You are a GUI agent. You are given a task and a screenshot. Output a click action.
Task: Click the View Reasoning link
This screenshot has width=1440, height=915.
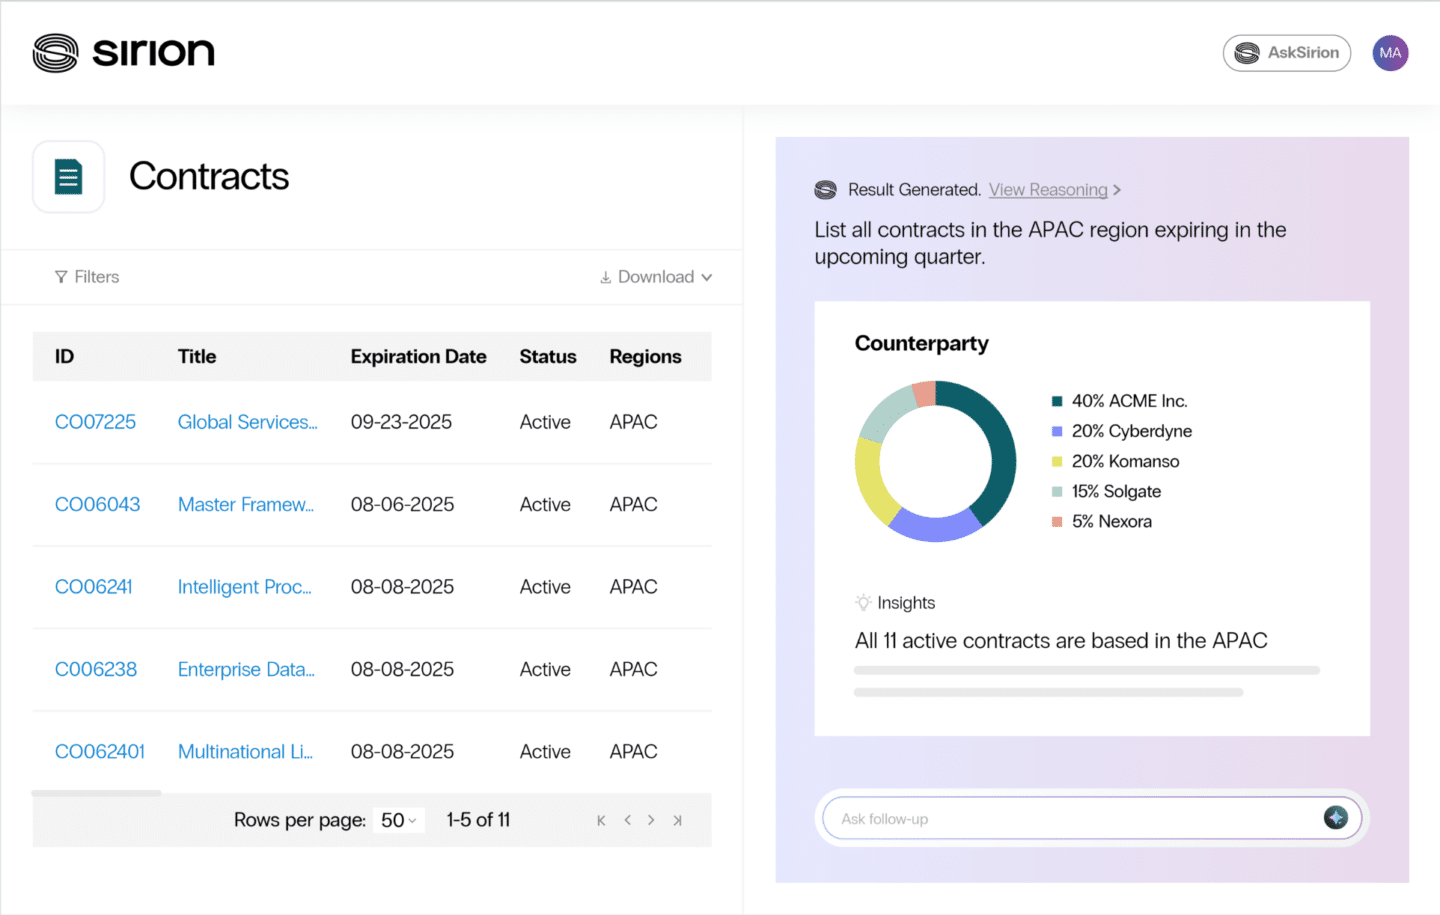tap(1048, 189)
